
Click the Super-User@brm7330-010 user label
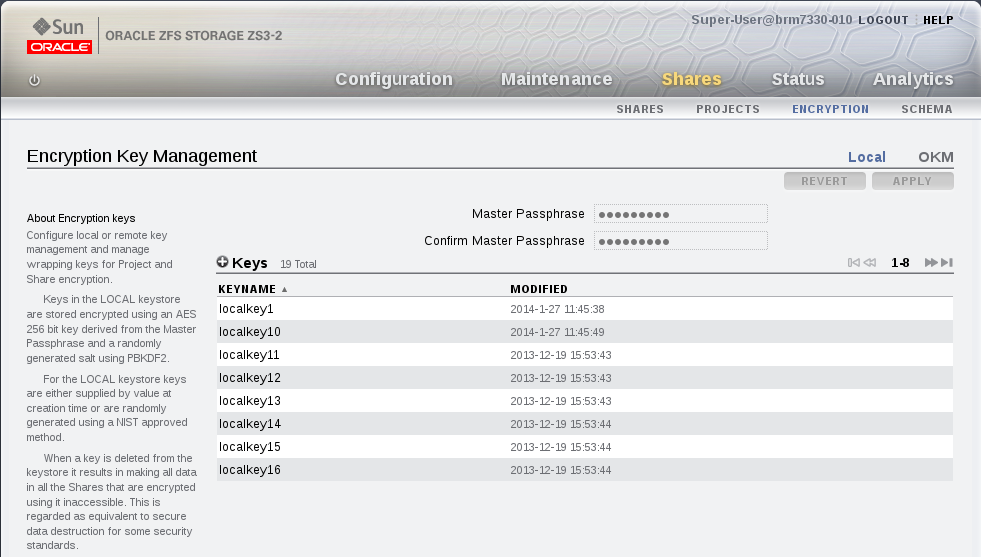pyautogui.click(x=771, y=19)
